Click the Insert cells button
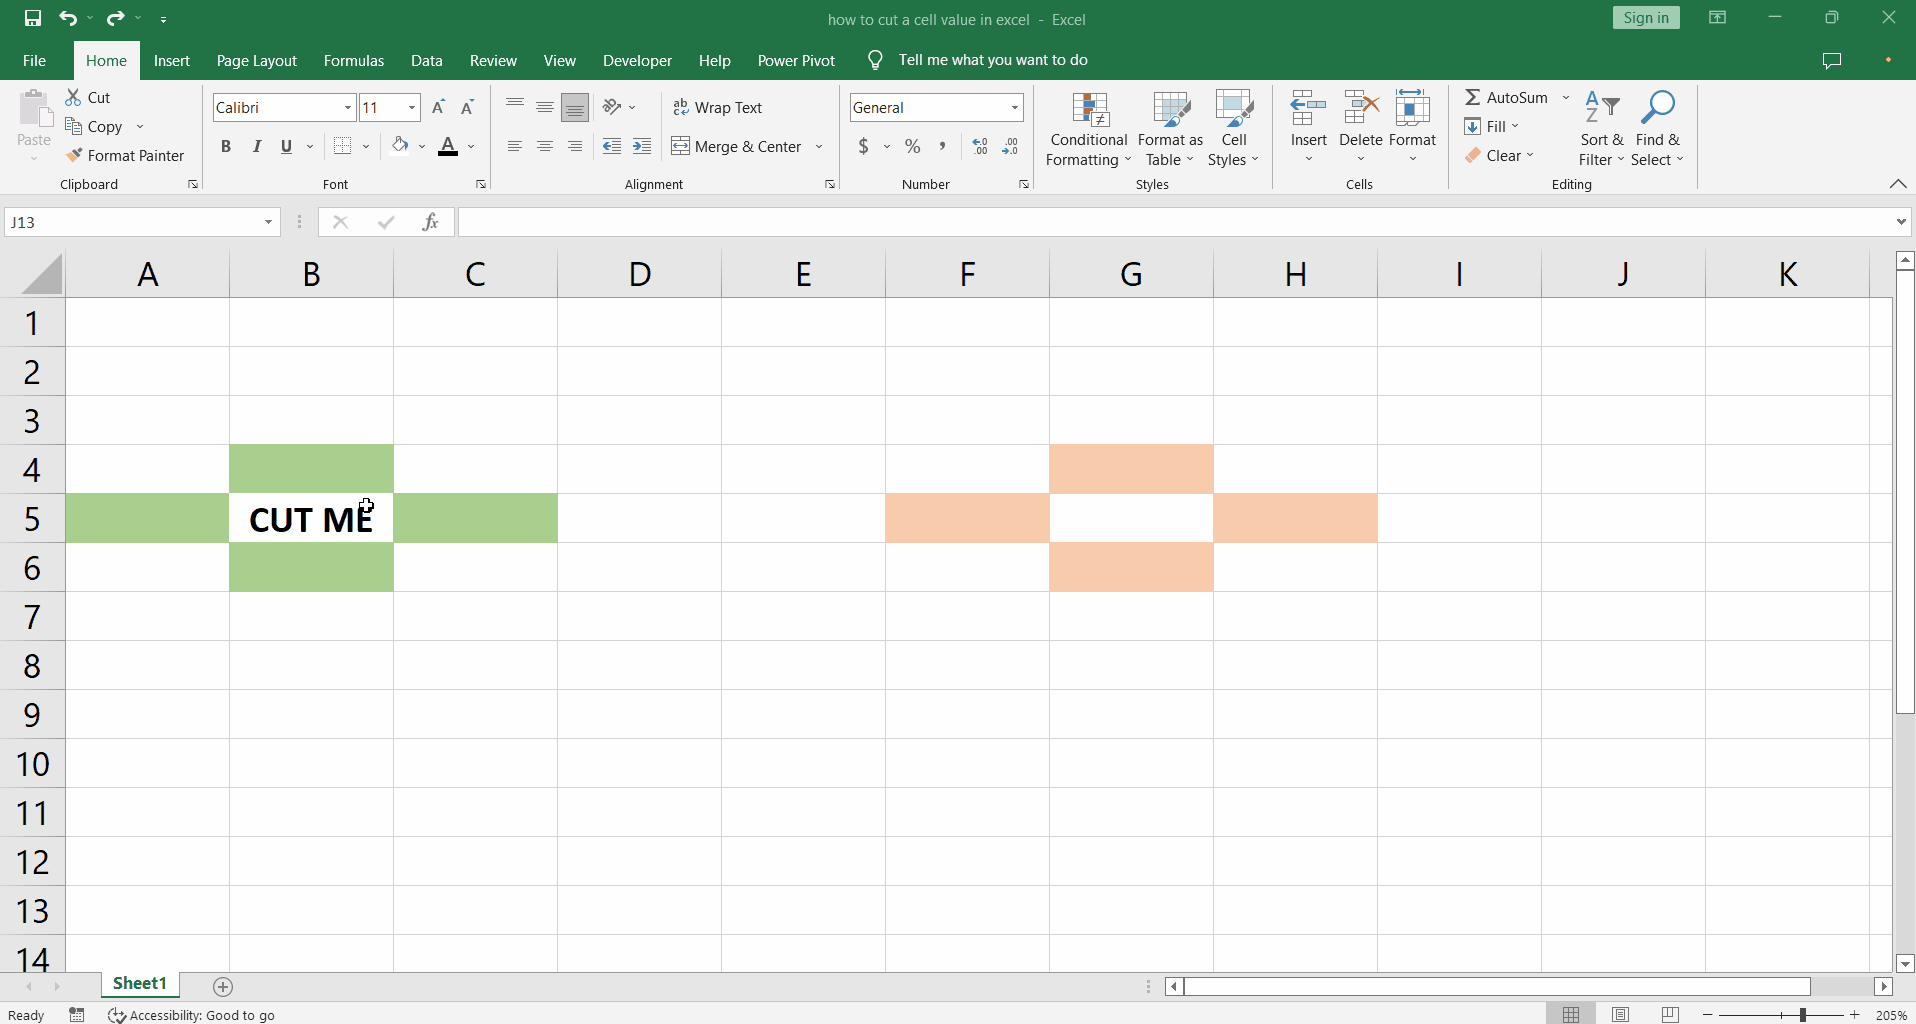Image resolution: width=1916 pixels, height=1024 pixels. [x=1308, y=129]
